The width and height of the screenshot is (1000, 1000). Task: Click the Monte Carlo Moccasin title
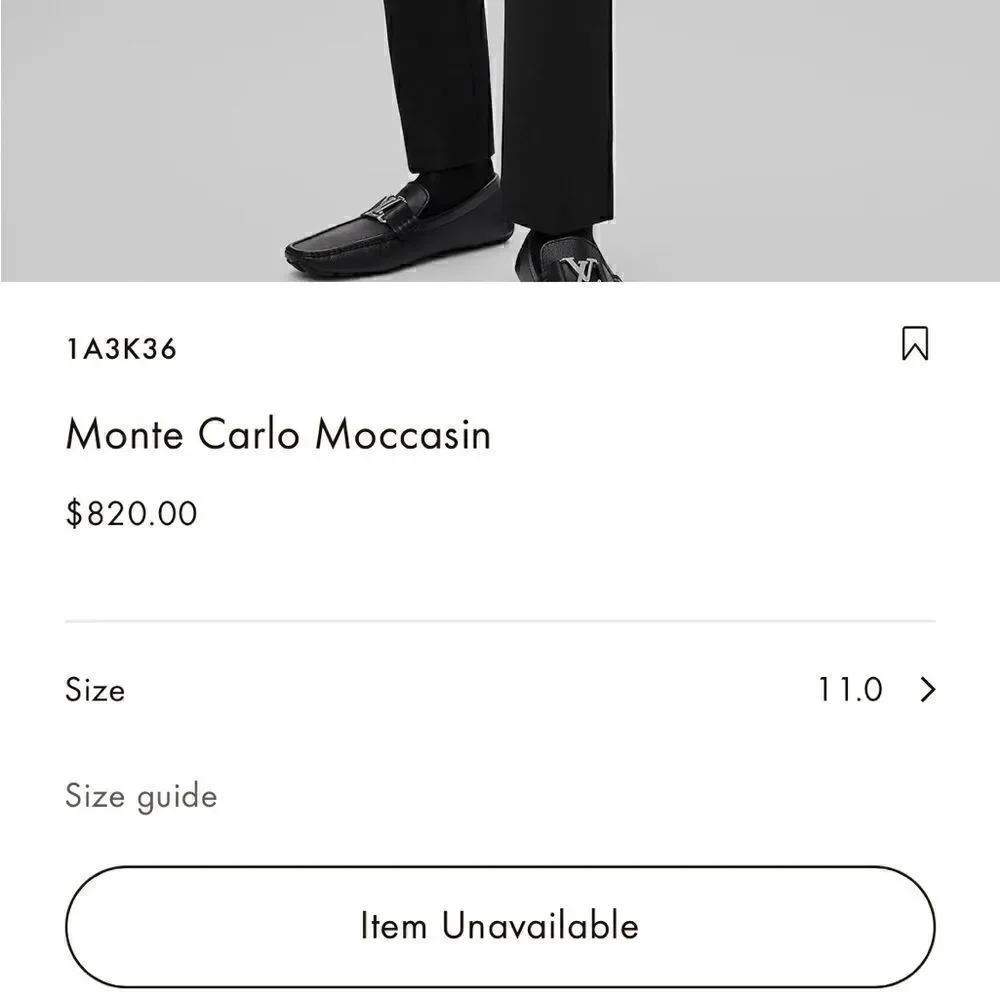click(278, 434)
